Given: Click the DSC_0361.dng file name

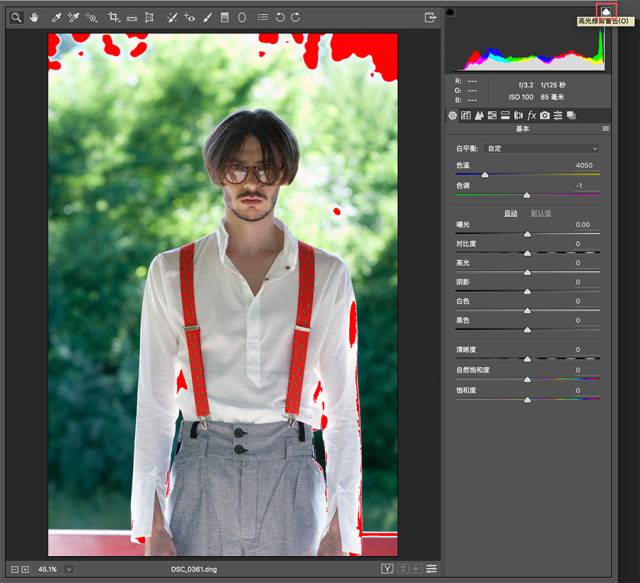Looking at the screenshot, I should tap(194, 569).
